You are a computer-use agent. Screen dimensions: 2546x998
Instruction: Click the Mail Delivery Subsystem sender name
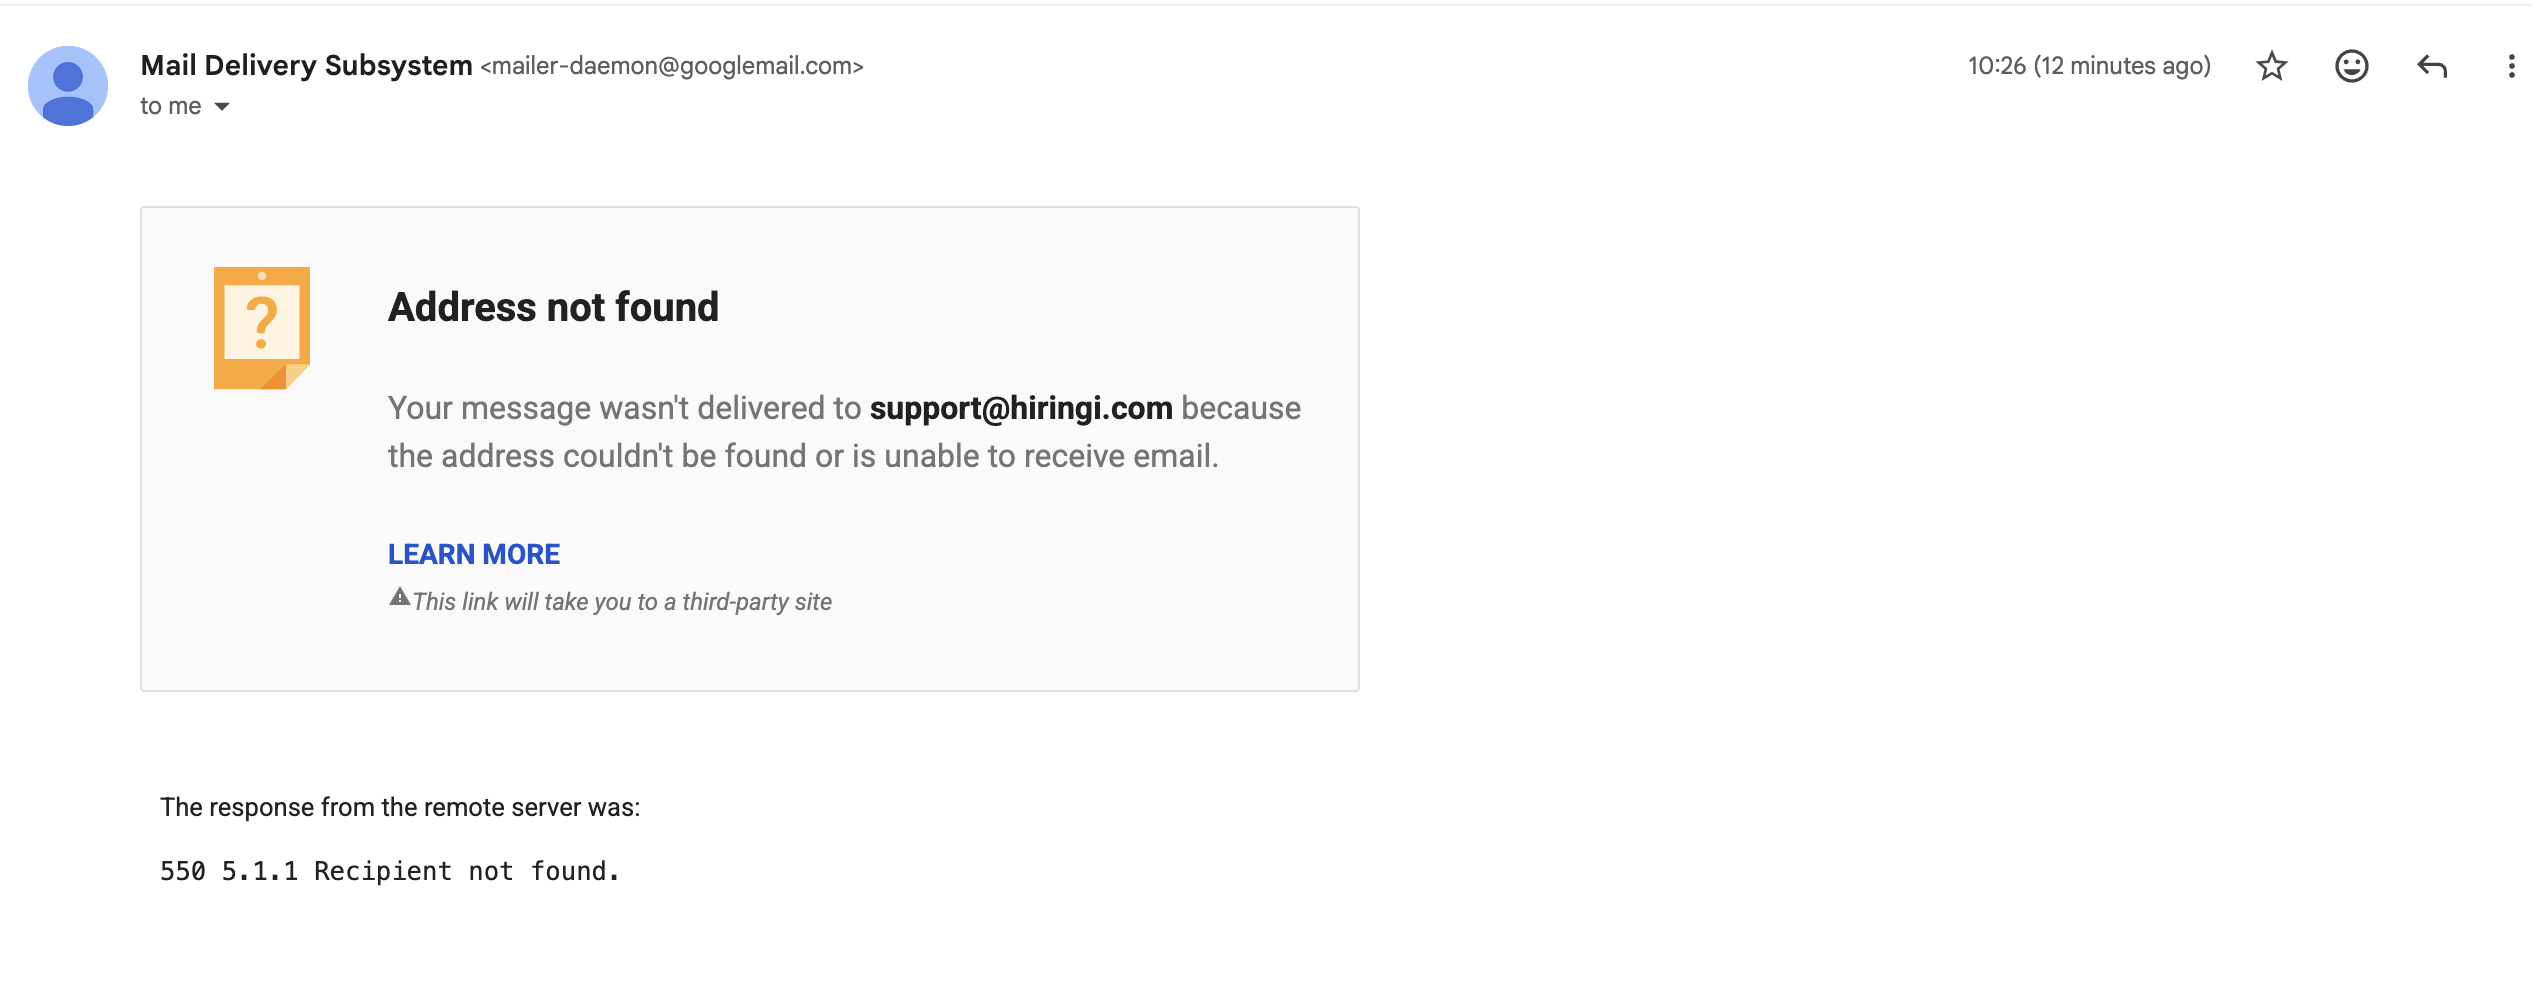click(x=306, y=65)
